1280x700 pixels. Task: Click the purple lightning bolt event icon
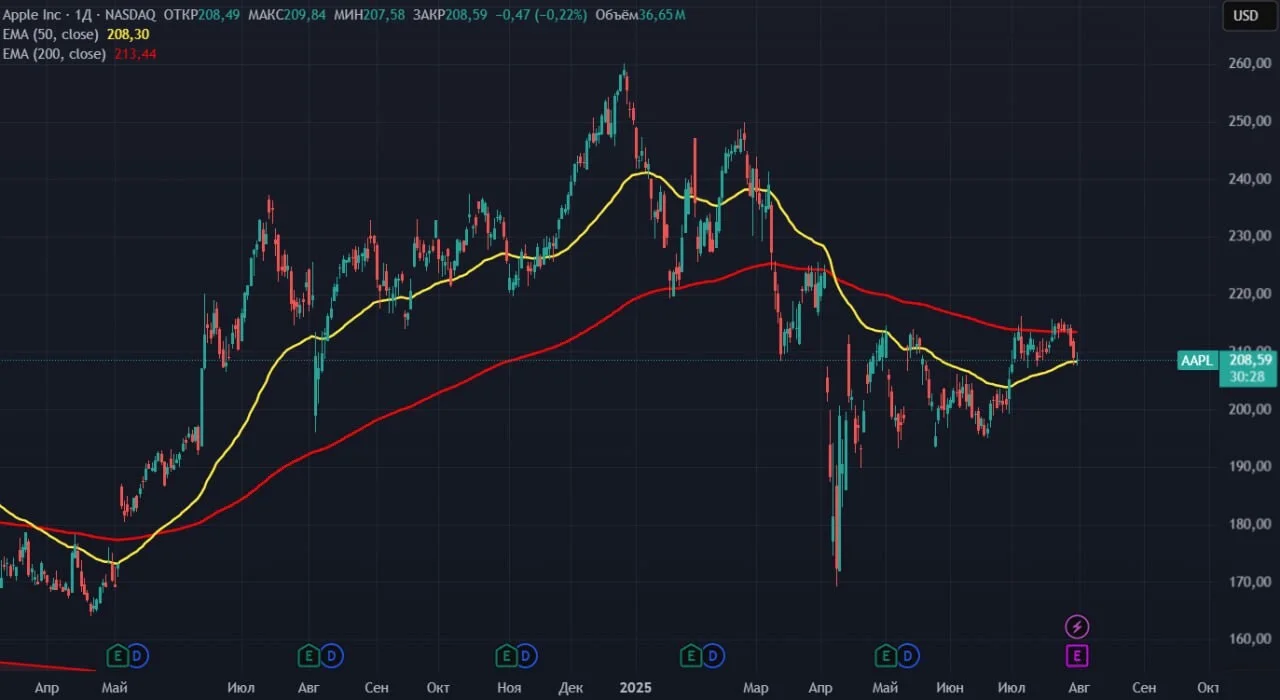pos(1077,627)
